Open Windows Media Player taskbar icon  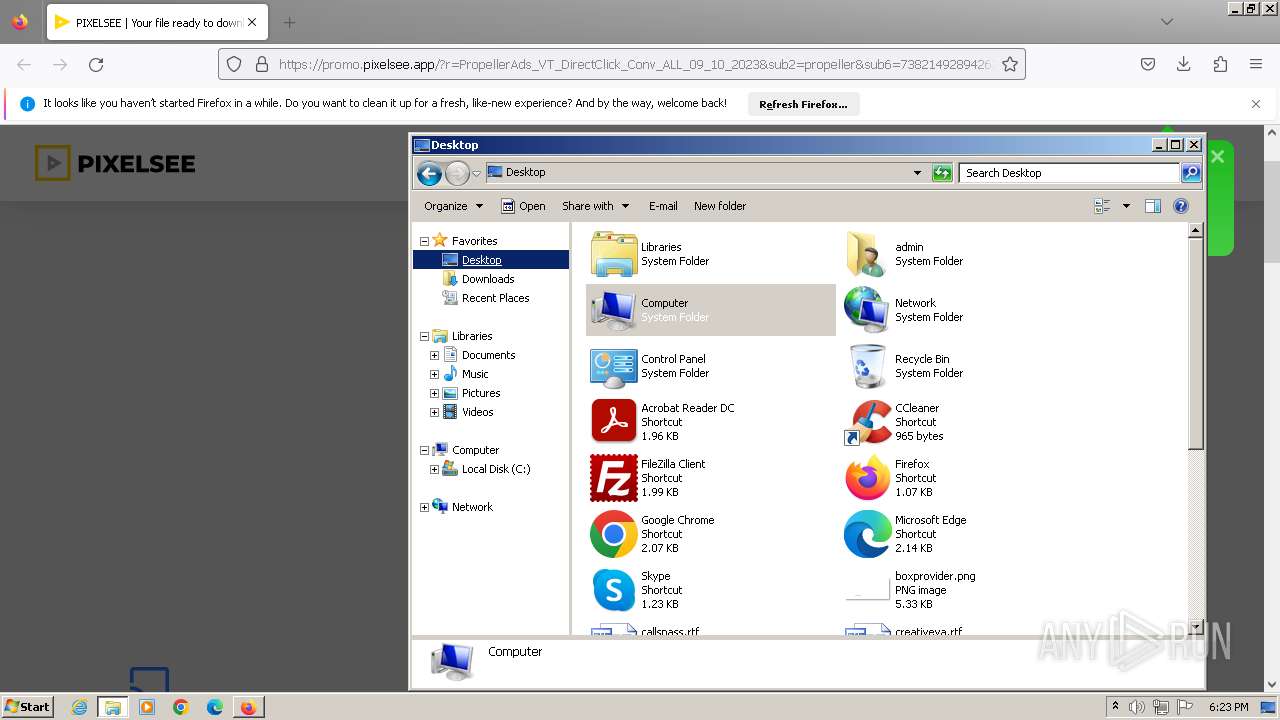147,707
